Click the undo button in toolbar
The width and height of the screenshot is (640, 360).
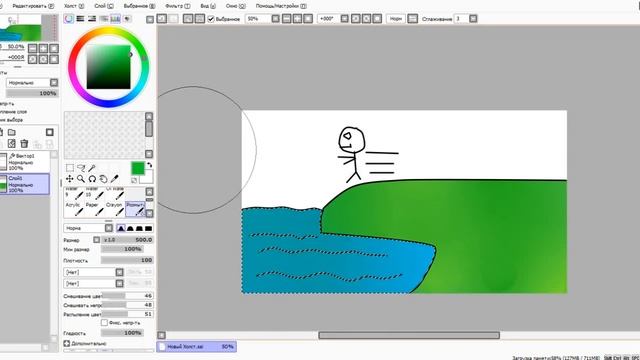(162, 19)
